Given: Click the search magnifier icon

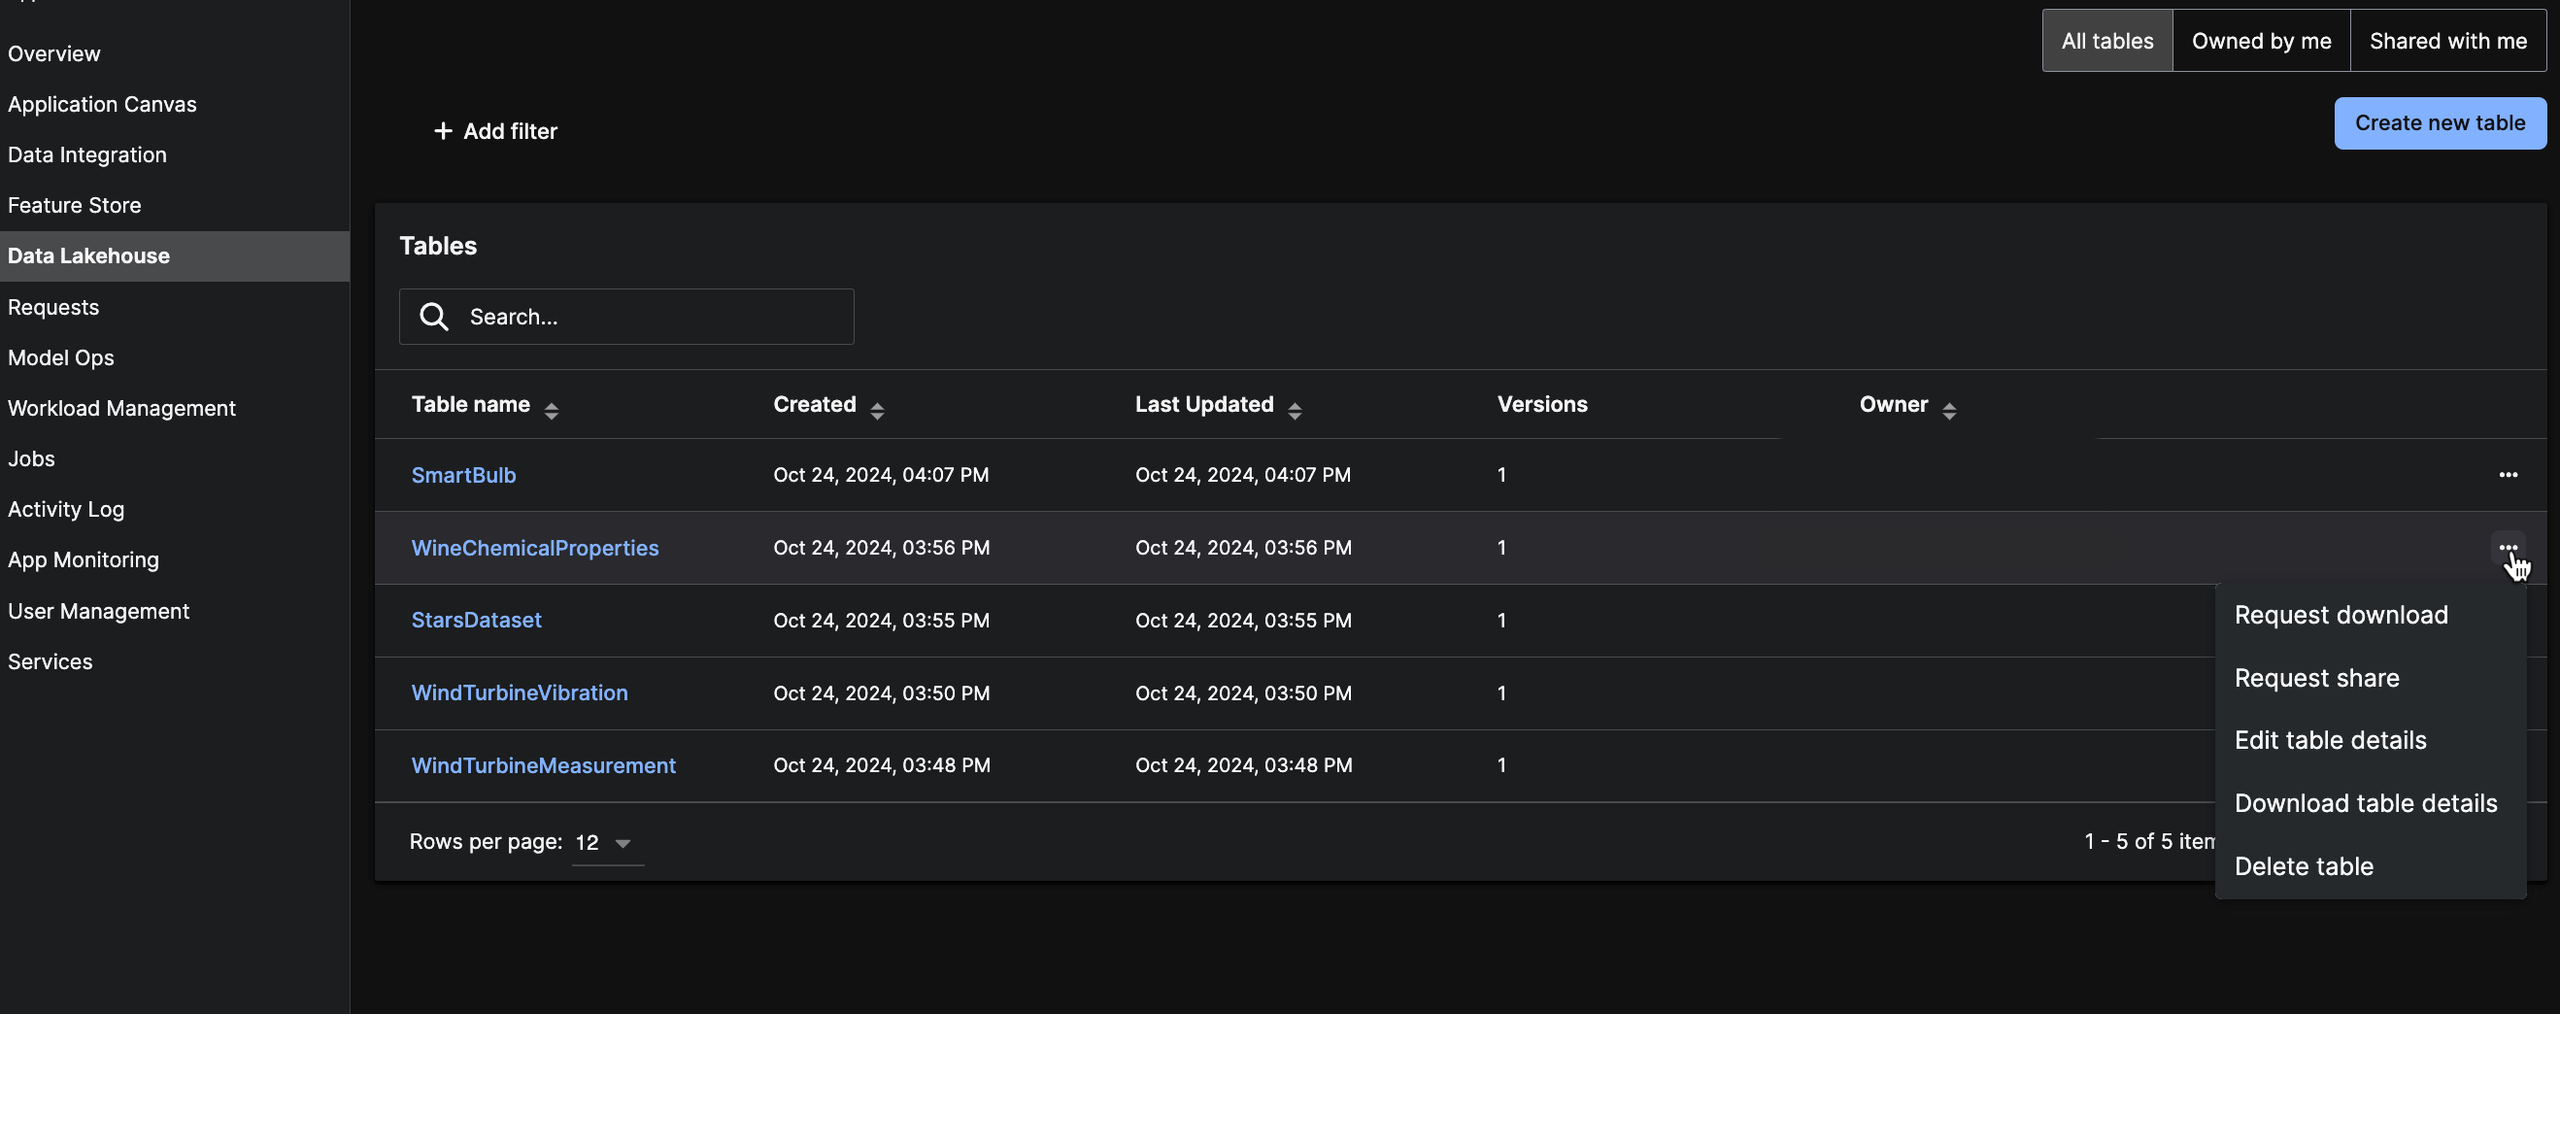Looking at the screenshot, I should (434, 317).
